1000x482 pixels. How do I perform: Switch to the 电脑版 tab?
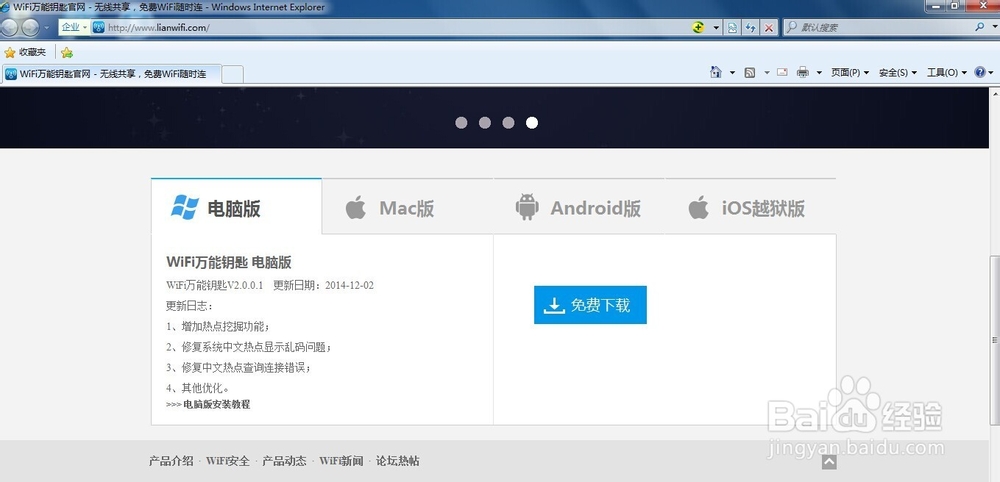(236, 207)
